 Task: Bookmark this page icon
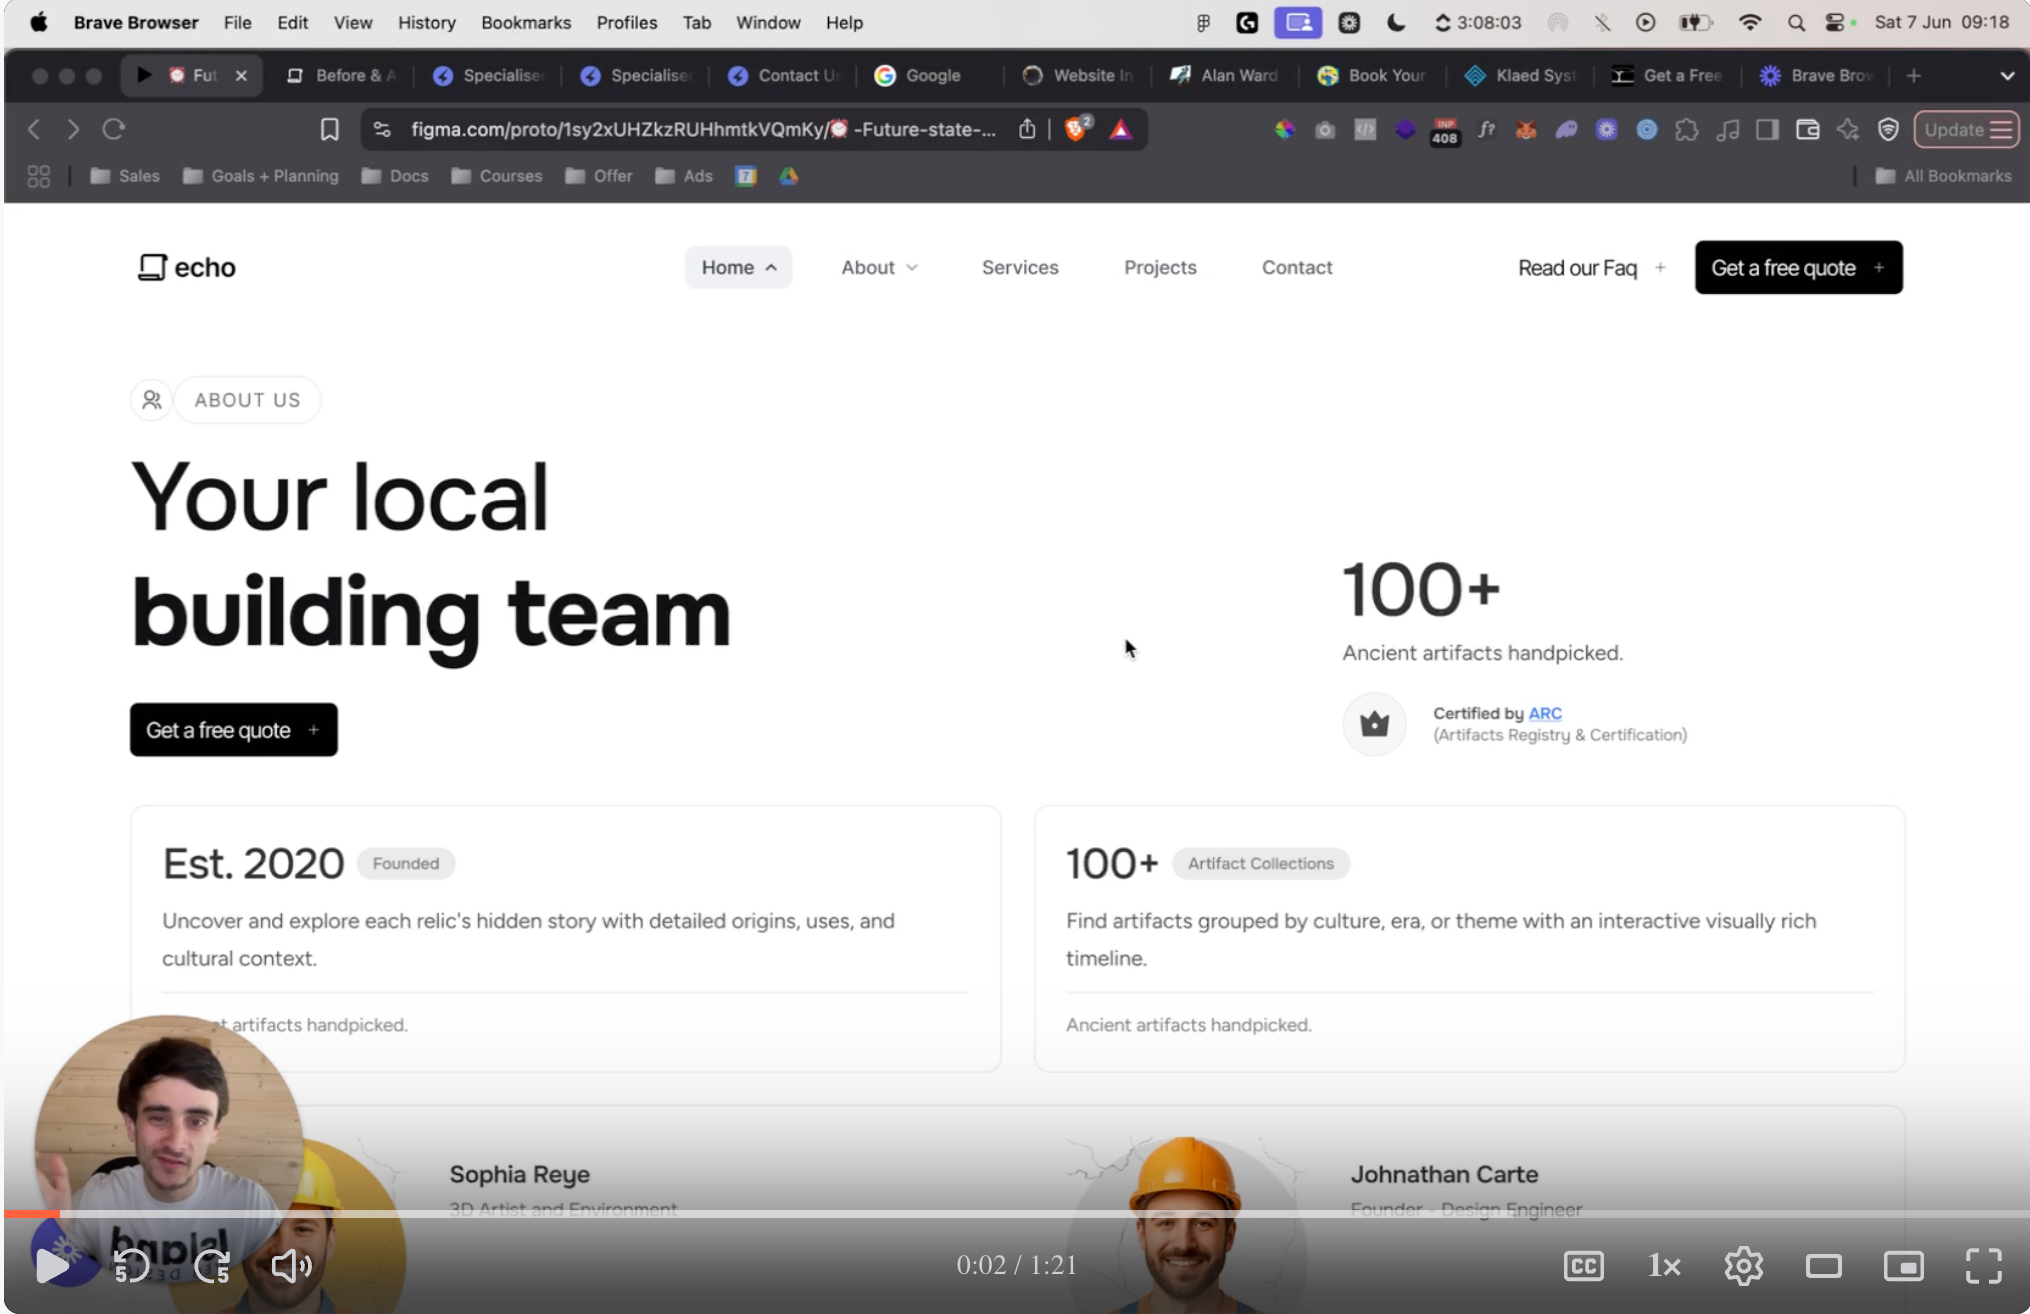click(x=329, y=129)
